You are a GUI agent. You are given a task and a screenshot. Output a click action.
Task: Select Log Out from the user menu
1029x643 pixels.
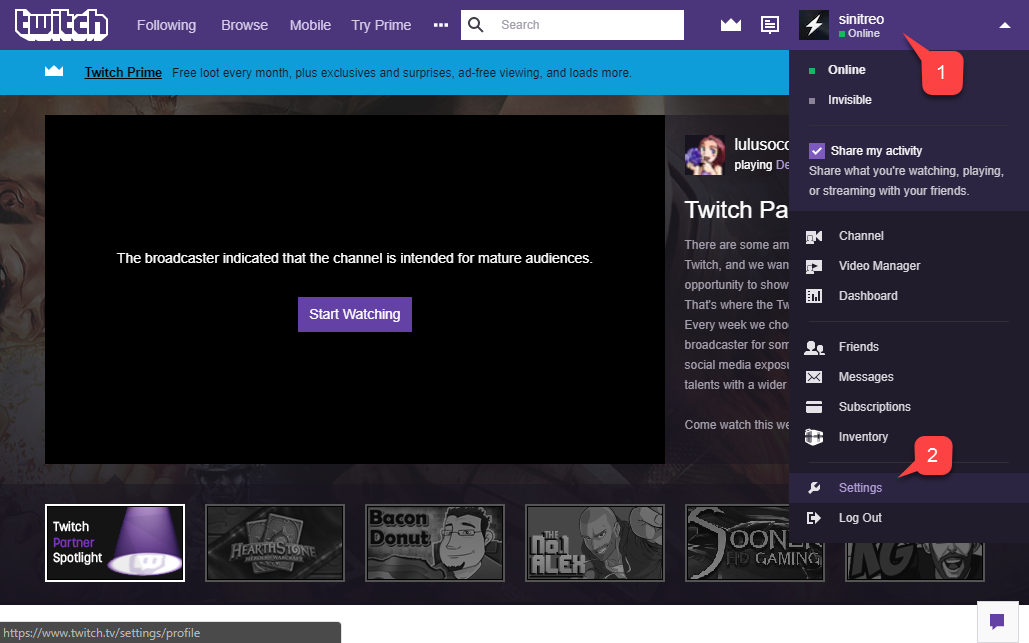pyautogui.click(x=860, y=518)
